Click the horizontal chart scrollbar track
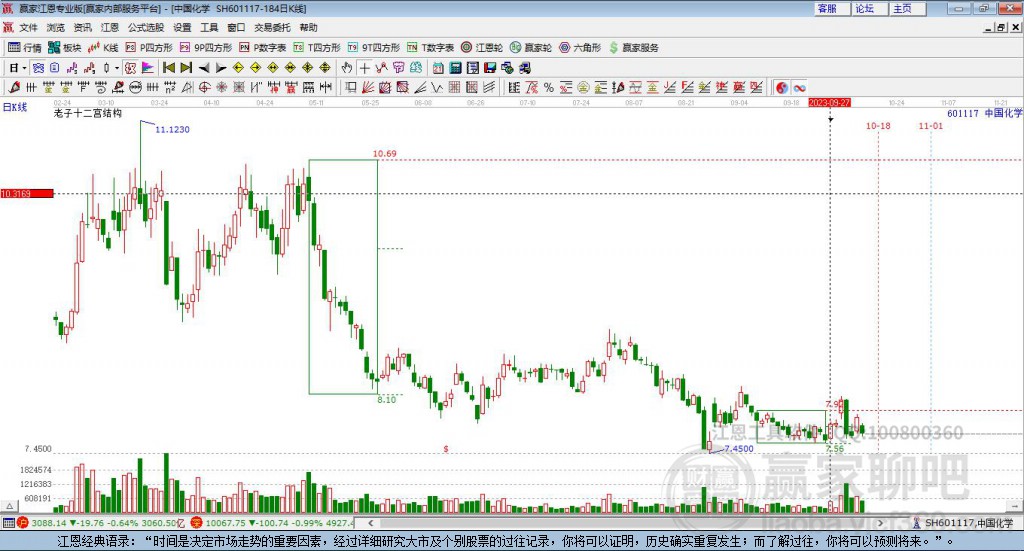 tap(625, 523)
